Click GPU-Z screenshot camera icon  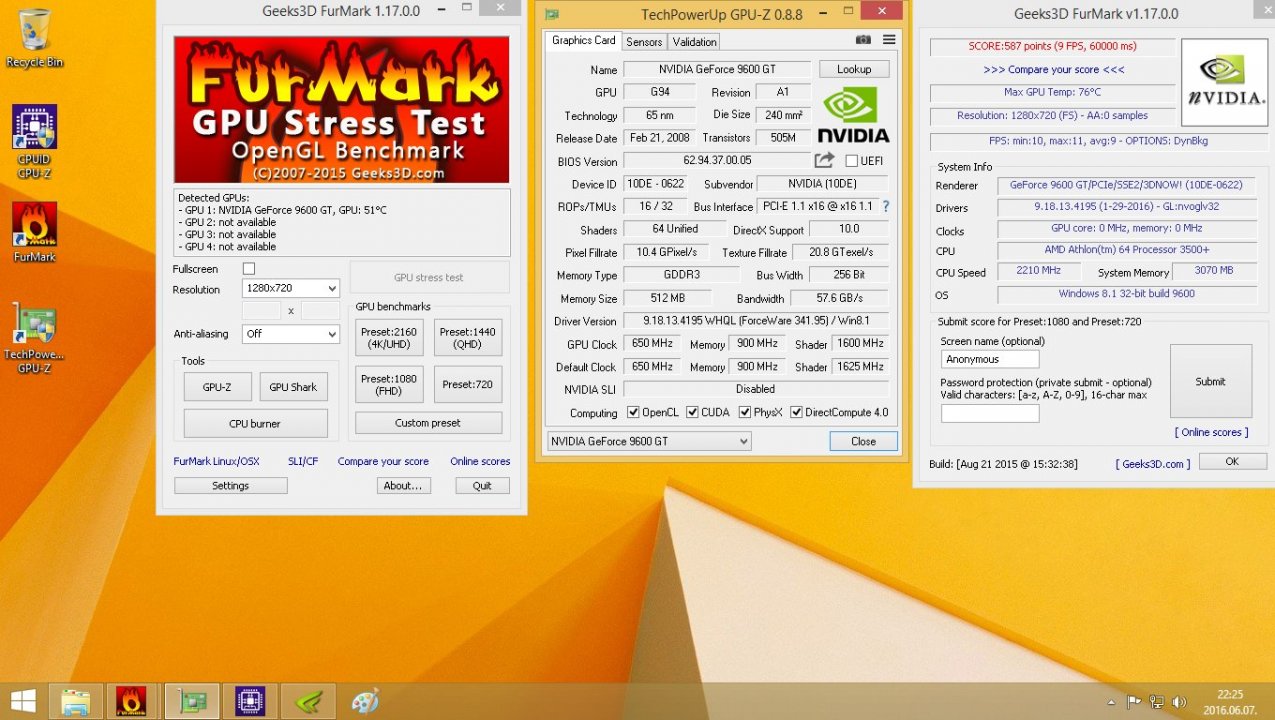[863, 40]
